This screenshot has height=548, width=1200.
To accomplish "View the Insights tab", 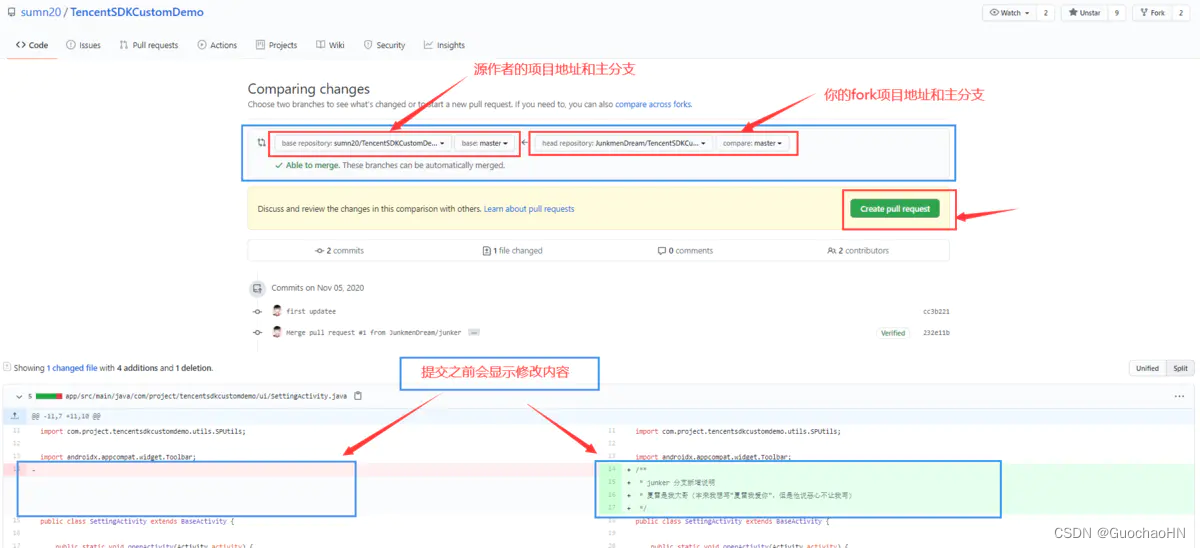I will (x=444, y=45).
